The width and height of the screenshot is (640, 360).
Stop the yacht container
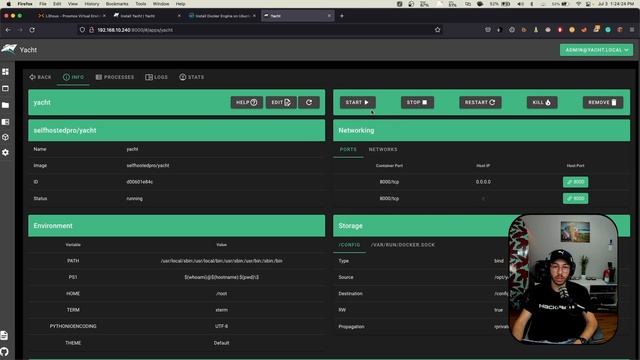pos(417,102)
